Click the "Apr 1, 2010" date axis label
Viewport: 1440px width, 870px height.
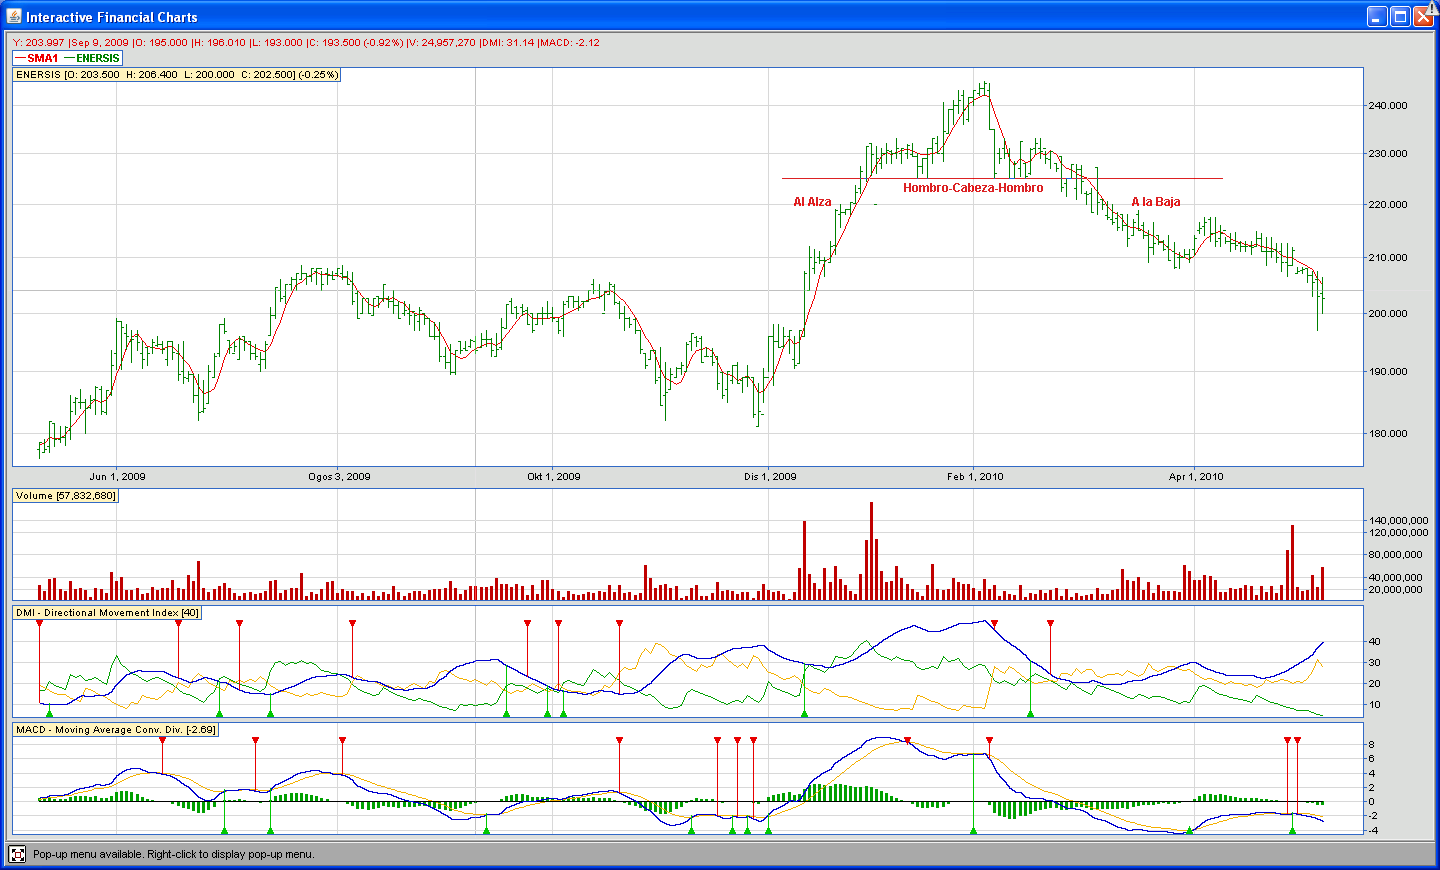(1196, 477)
